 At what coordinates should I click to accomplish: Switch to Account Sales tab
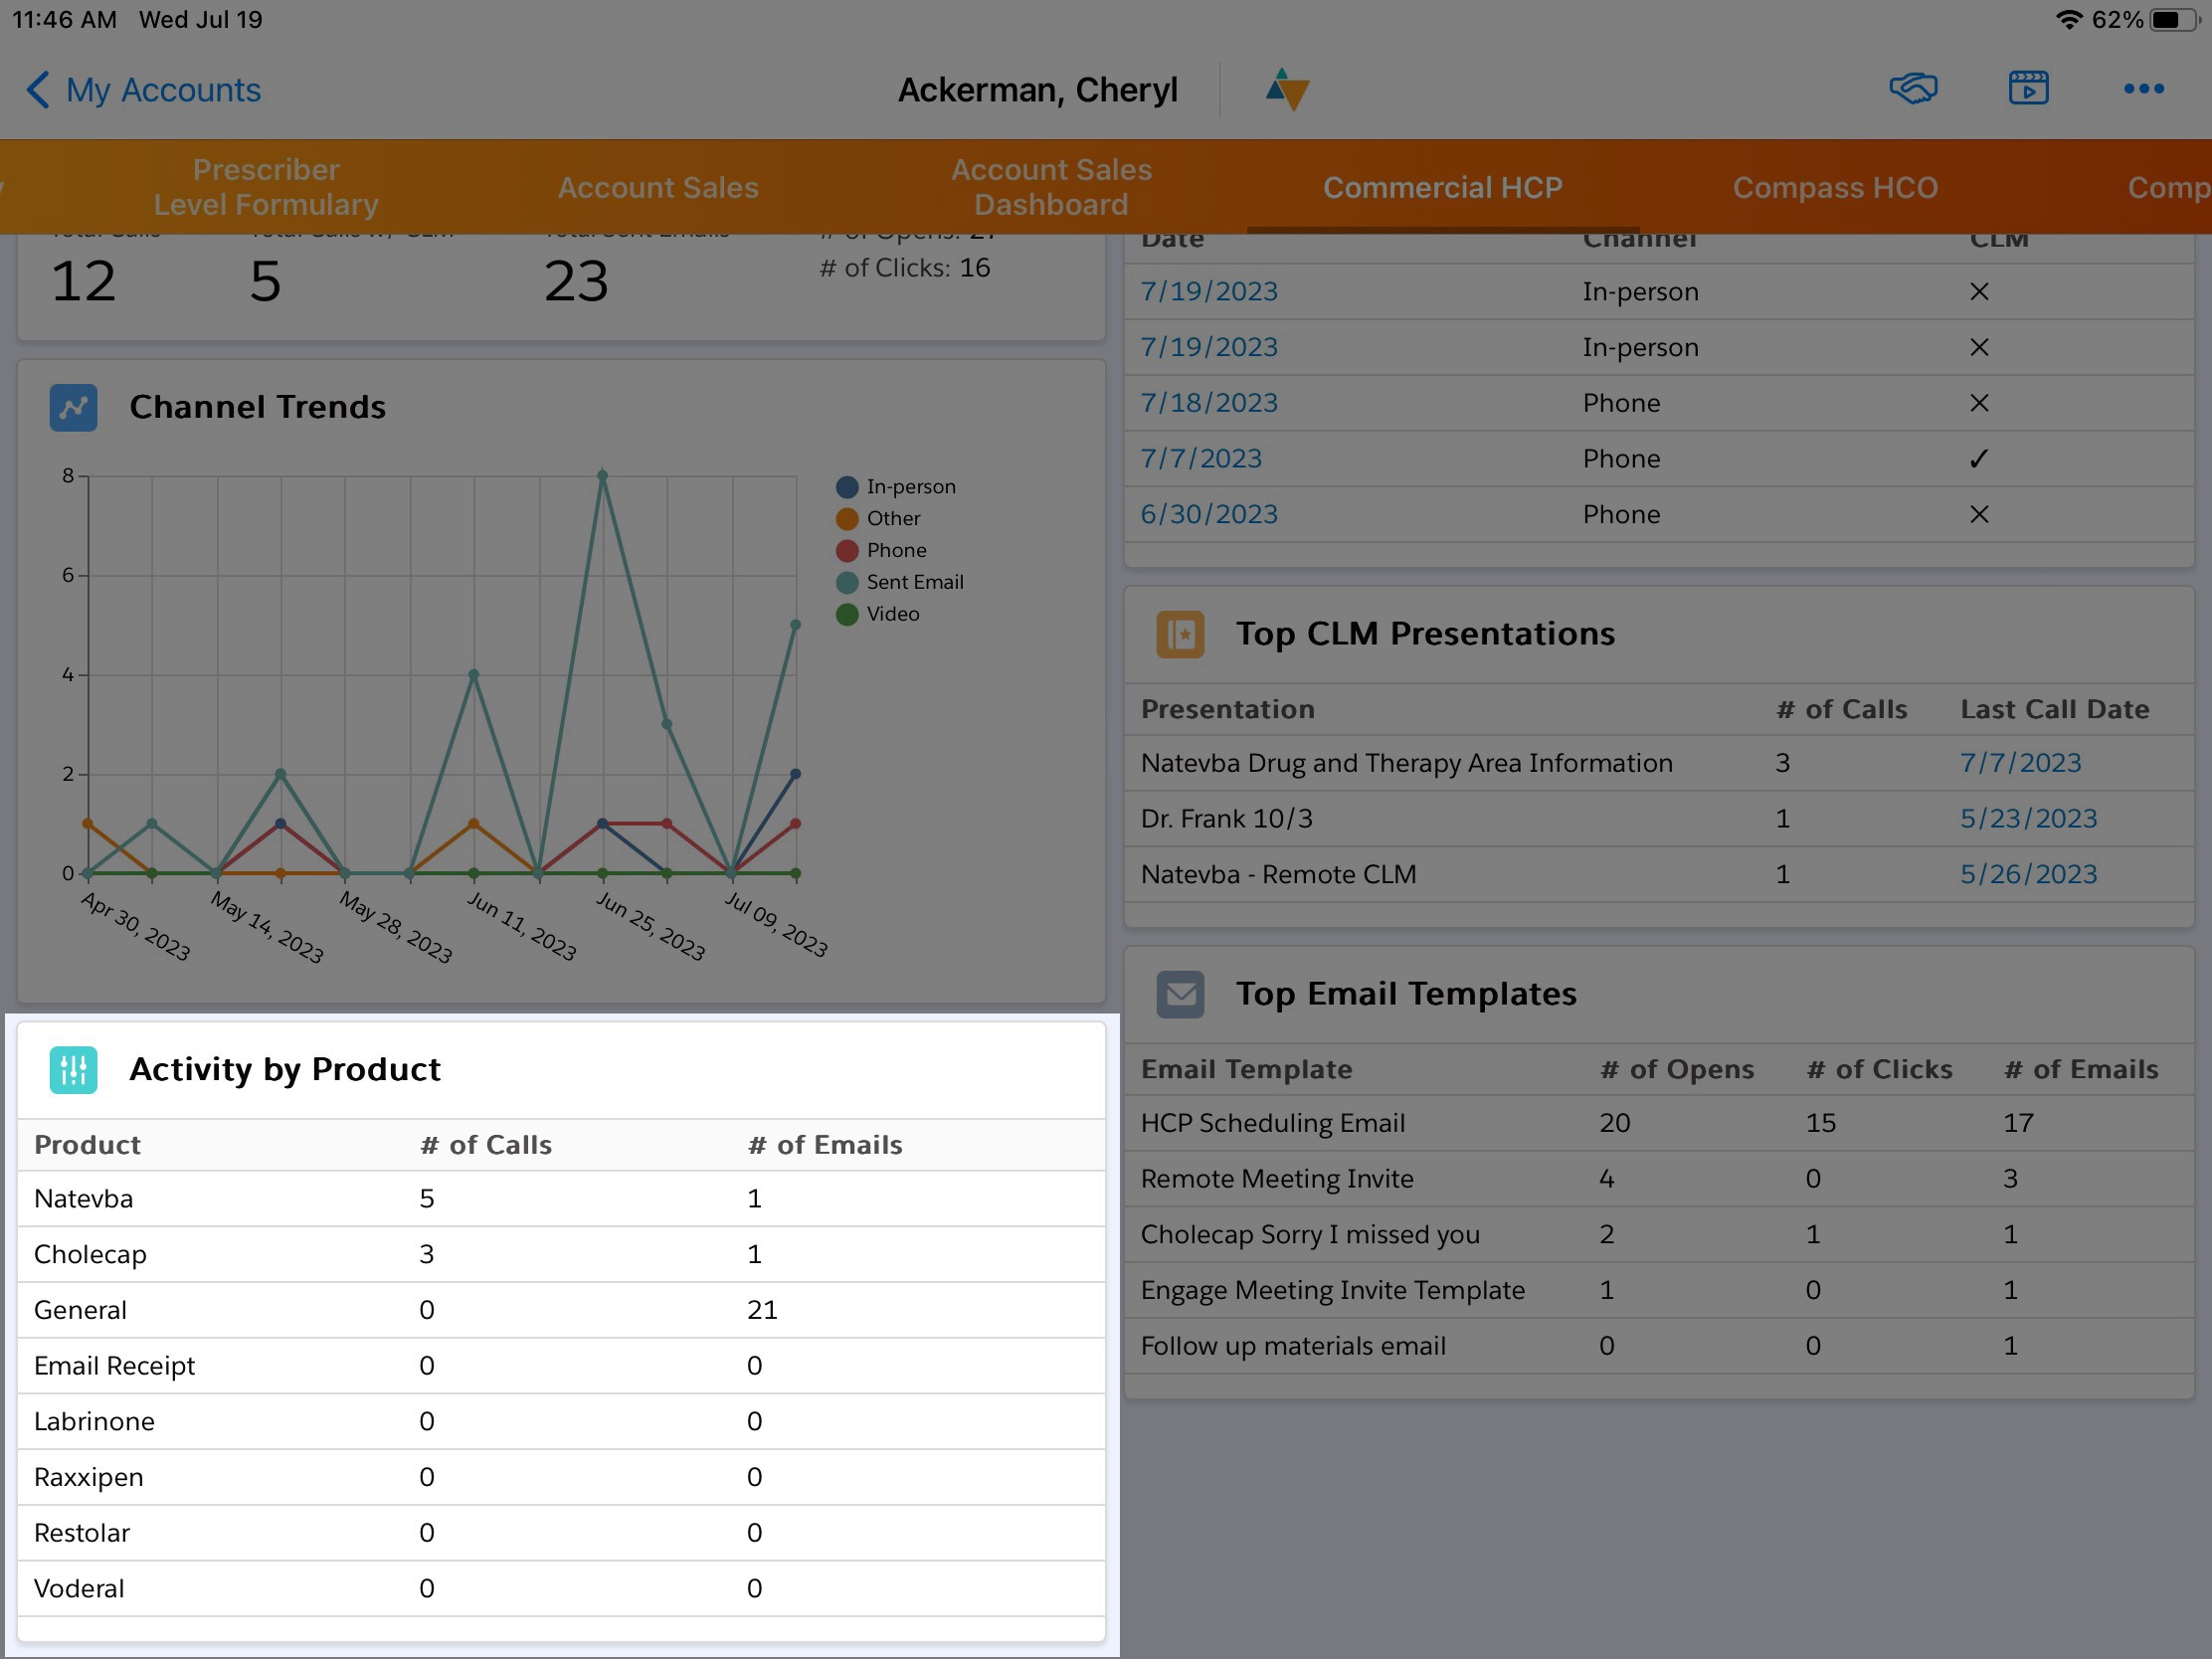click(657, 188)
